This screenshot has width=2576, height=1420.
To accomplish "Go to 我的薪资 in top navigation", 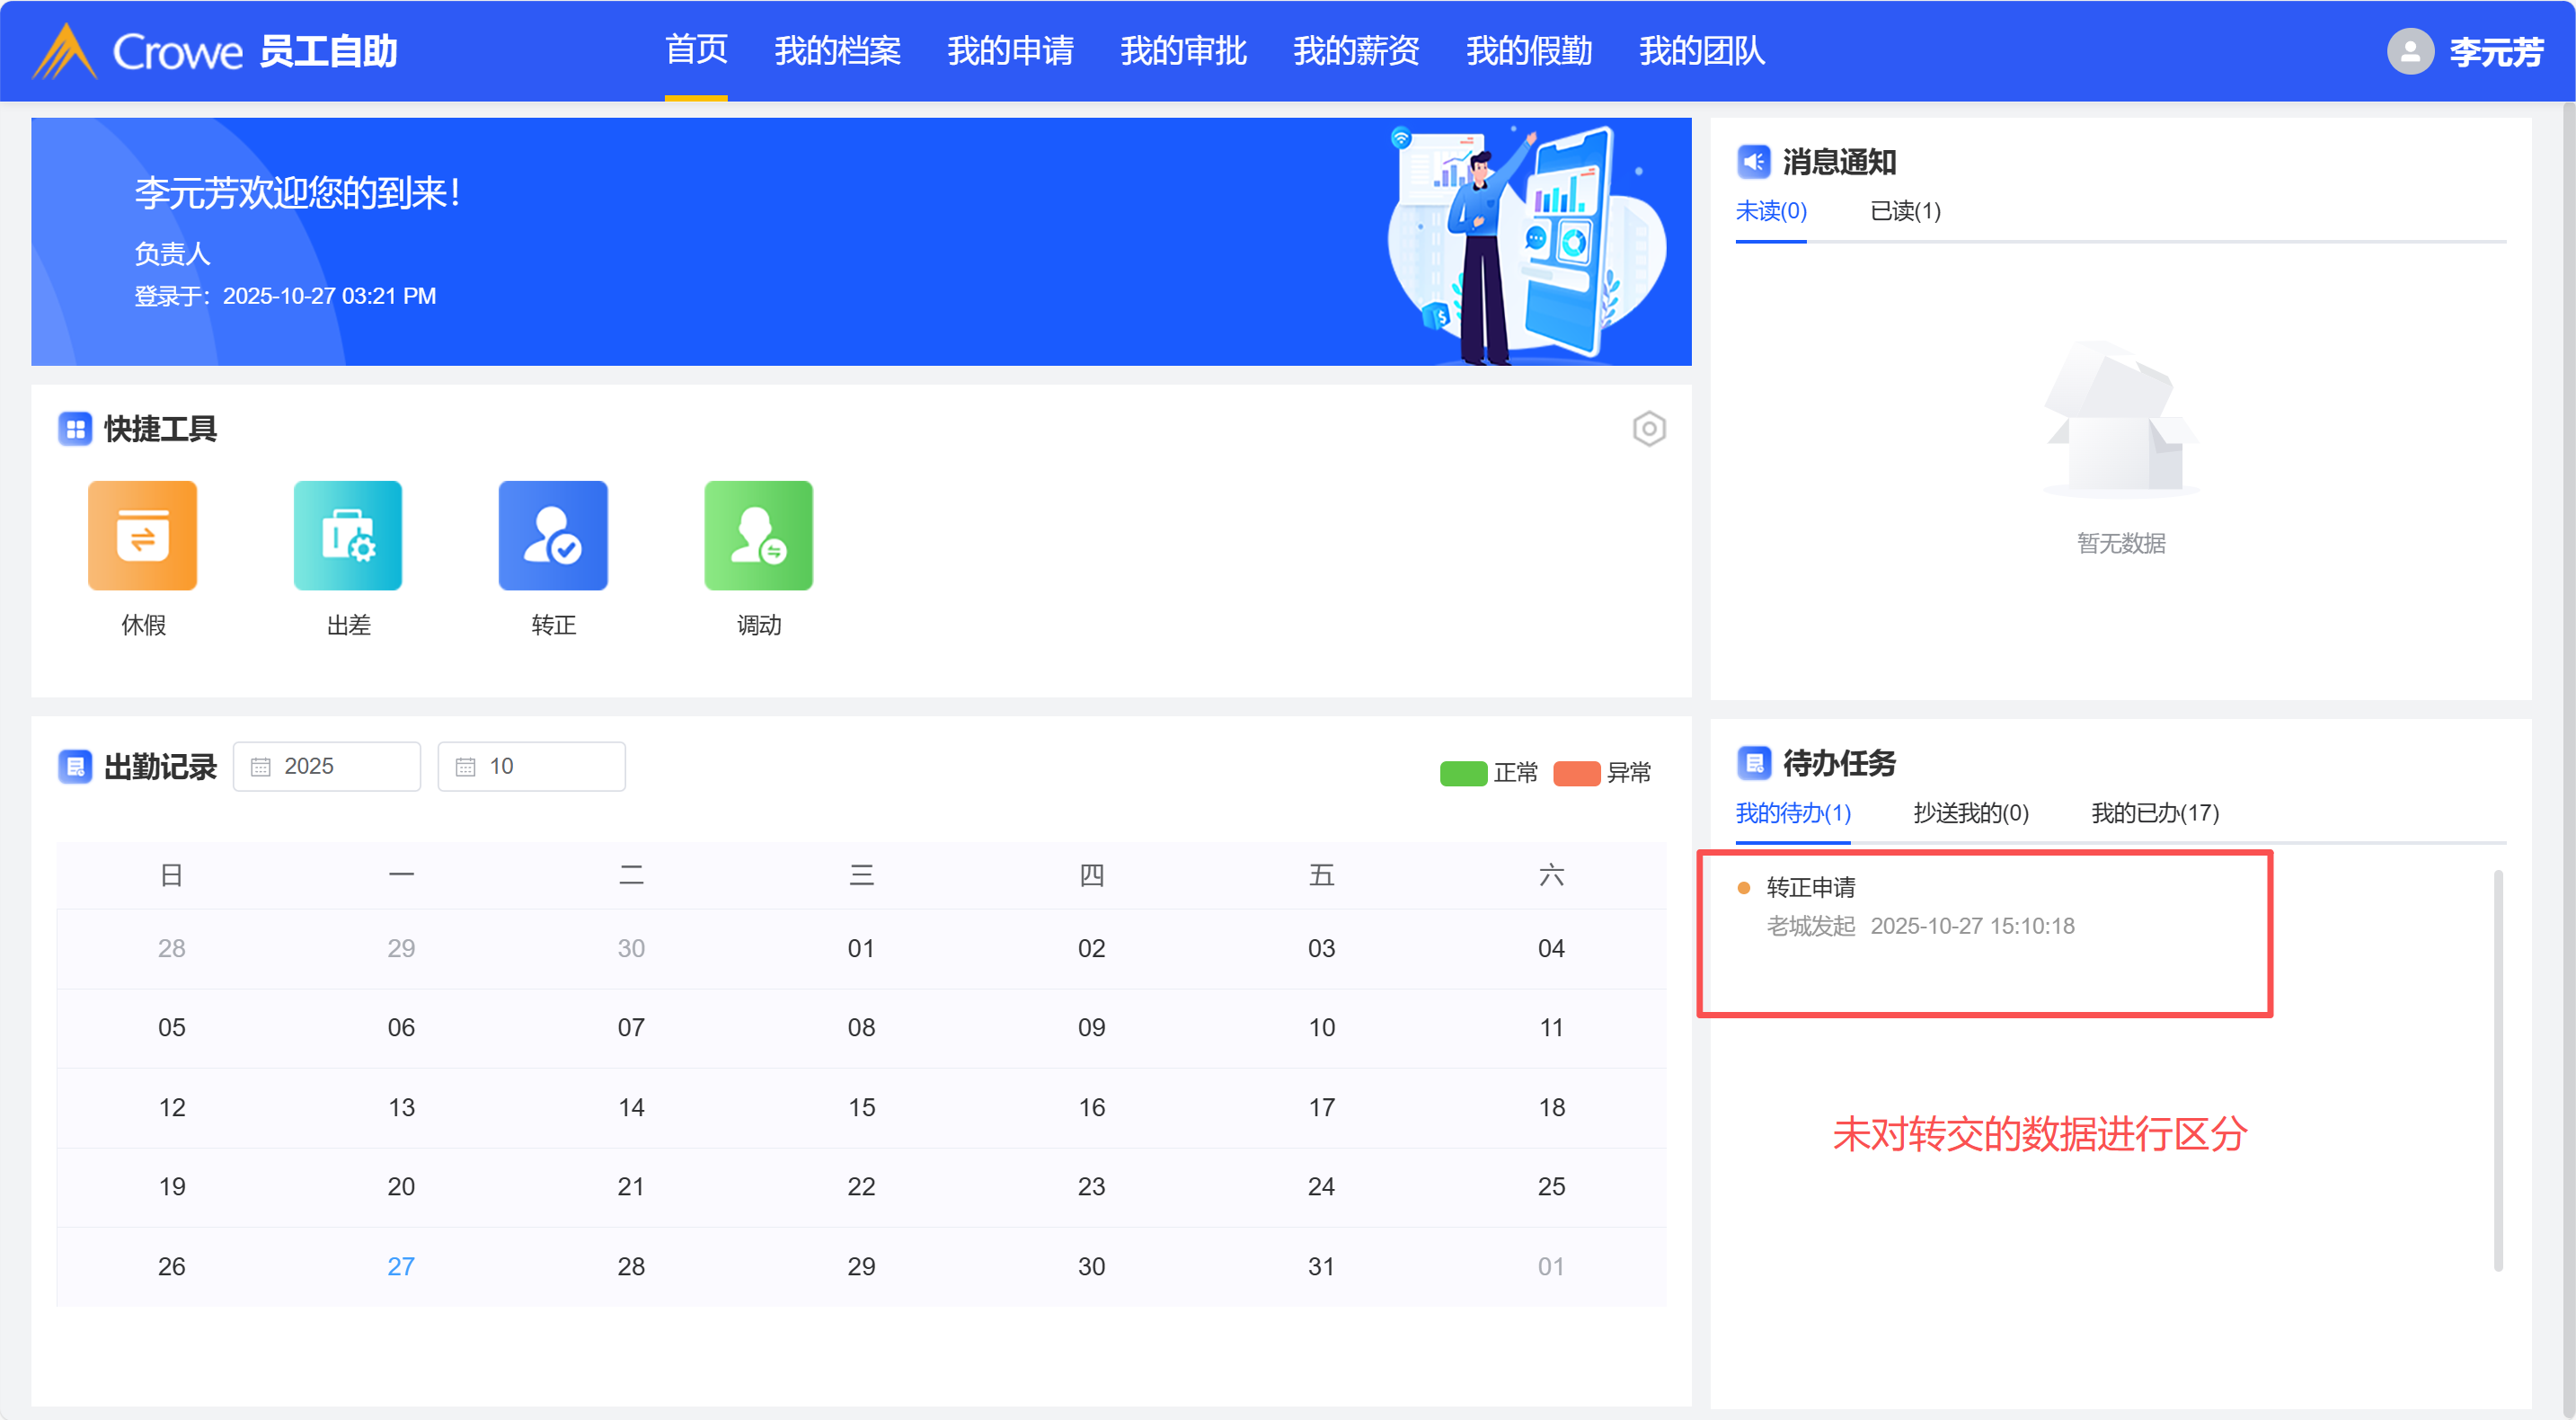I will (1355, 51).
